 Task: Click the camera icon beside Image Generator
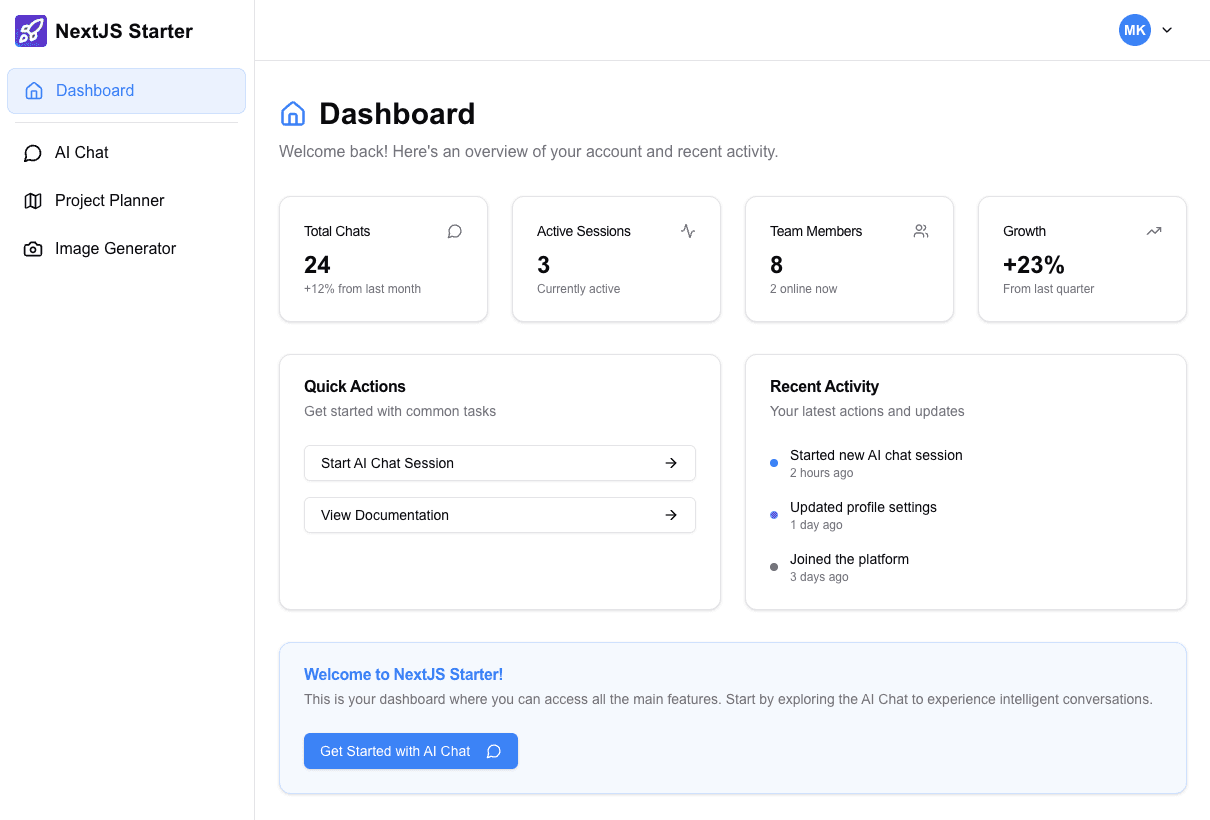(x=32, y=248)
